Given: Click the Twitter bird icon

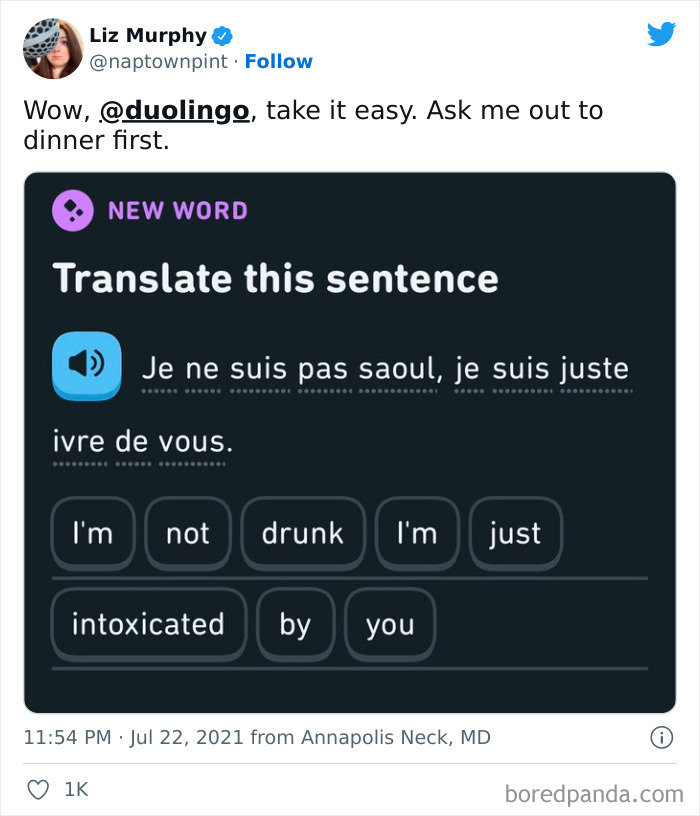Looking at the screenshot, I should point(662,33).
